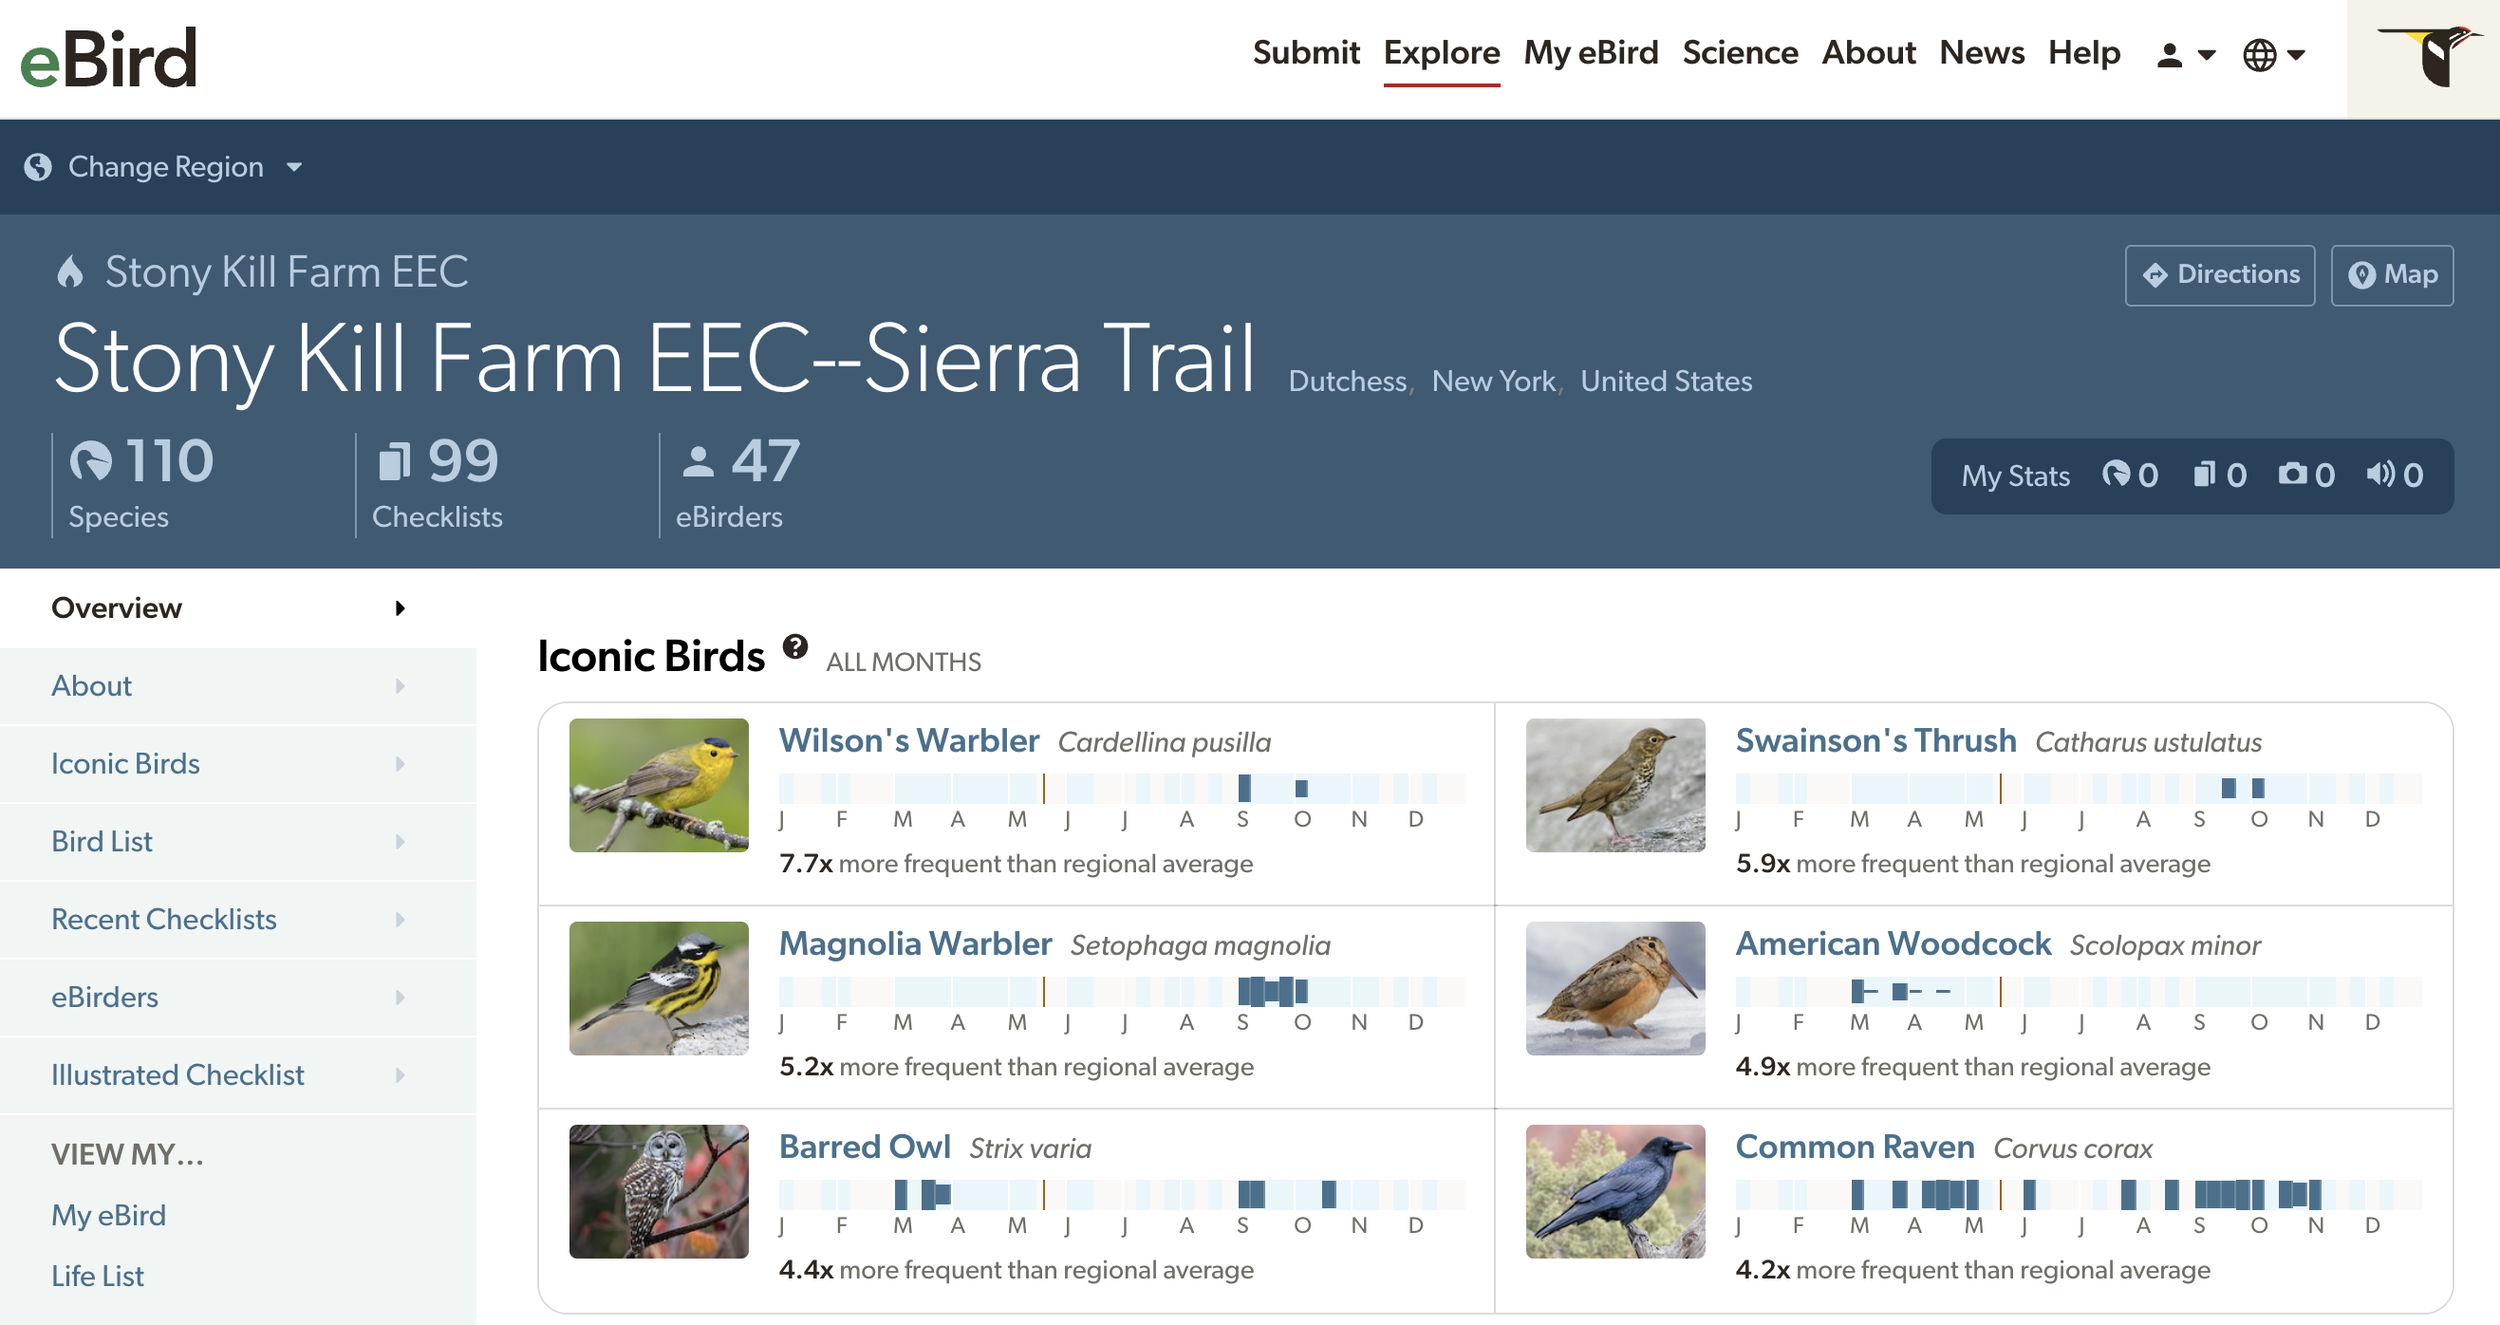This screenshot has width=2500, height=1325.
Task: Go to My eBird in top navigation
Action: pos(1591,53)
